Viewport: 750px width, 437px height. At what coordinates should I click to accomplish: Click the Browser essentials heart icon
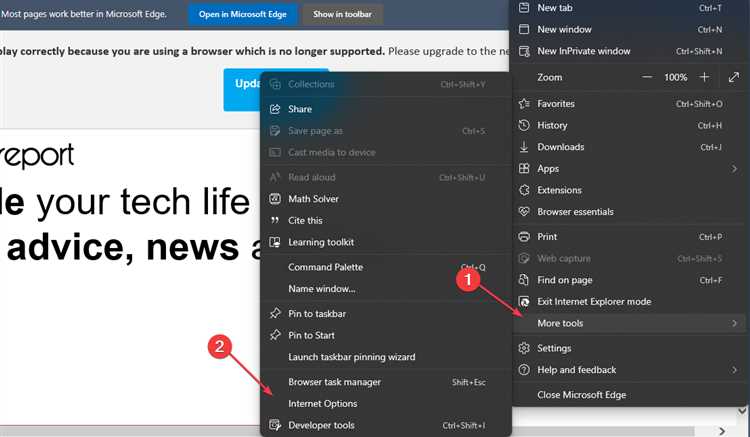click(x=523, y=212)
